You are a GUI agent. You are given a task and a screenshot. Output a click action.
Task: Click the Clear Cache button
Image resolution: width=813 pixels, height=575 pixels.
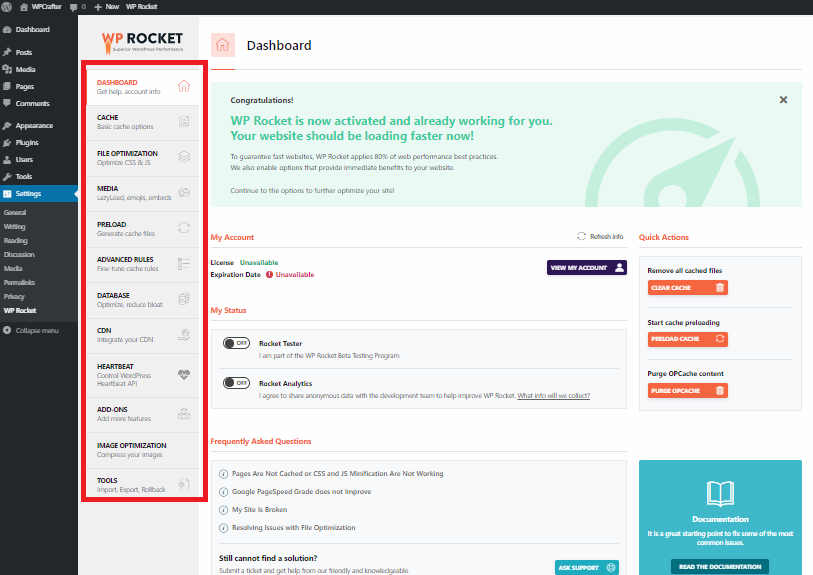coord(688,288)
